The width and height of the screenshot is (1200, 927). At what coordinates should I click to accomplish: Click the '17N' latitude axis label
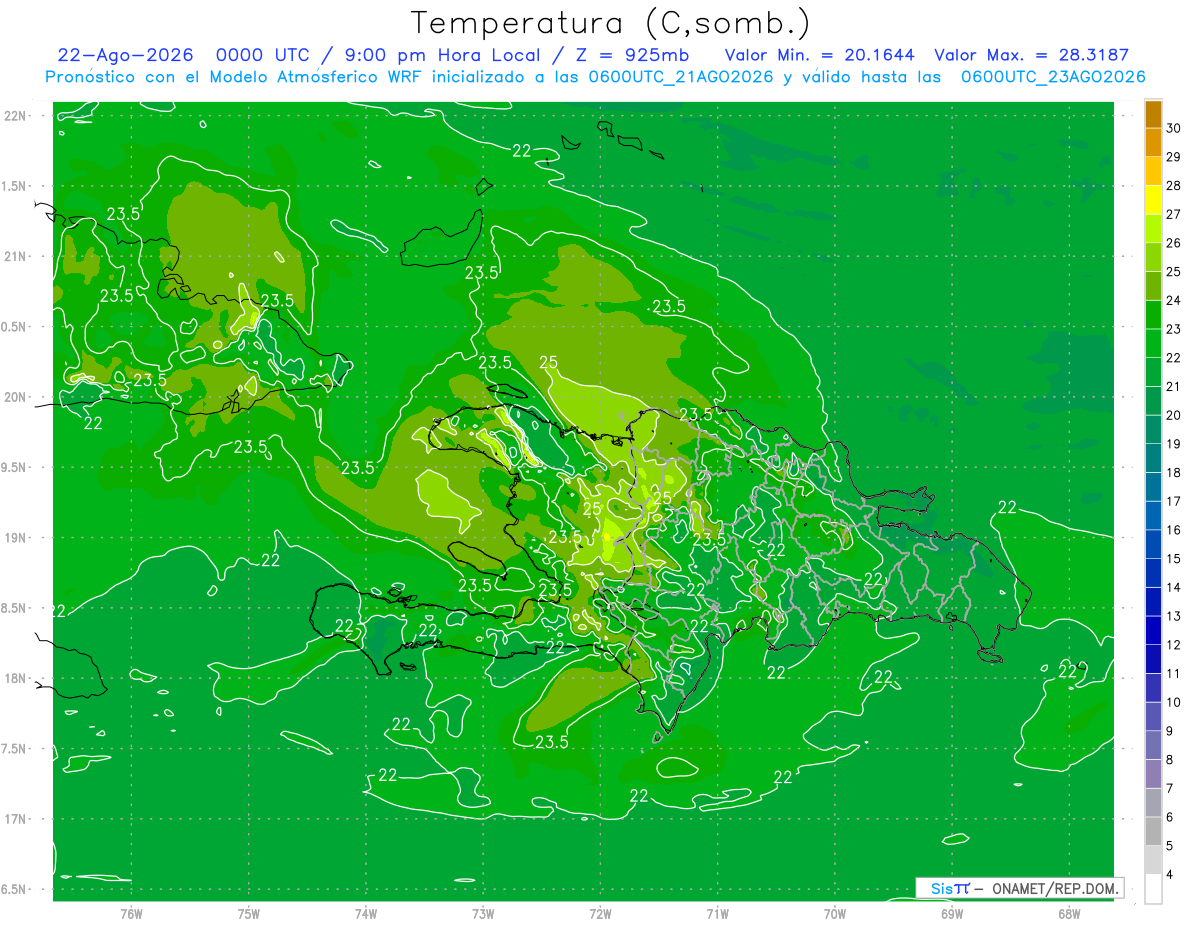pyautogui.click(x=14, y=819)
